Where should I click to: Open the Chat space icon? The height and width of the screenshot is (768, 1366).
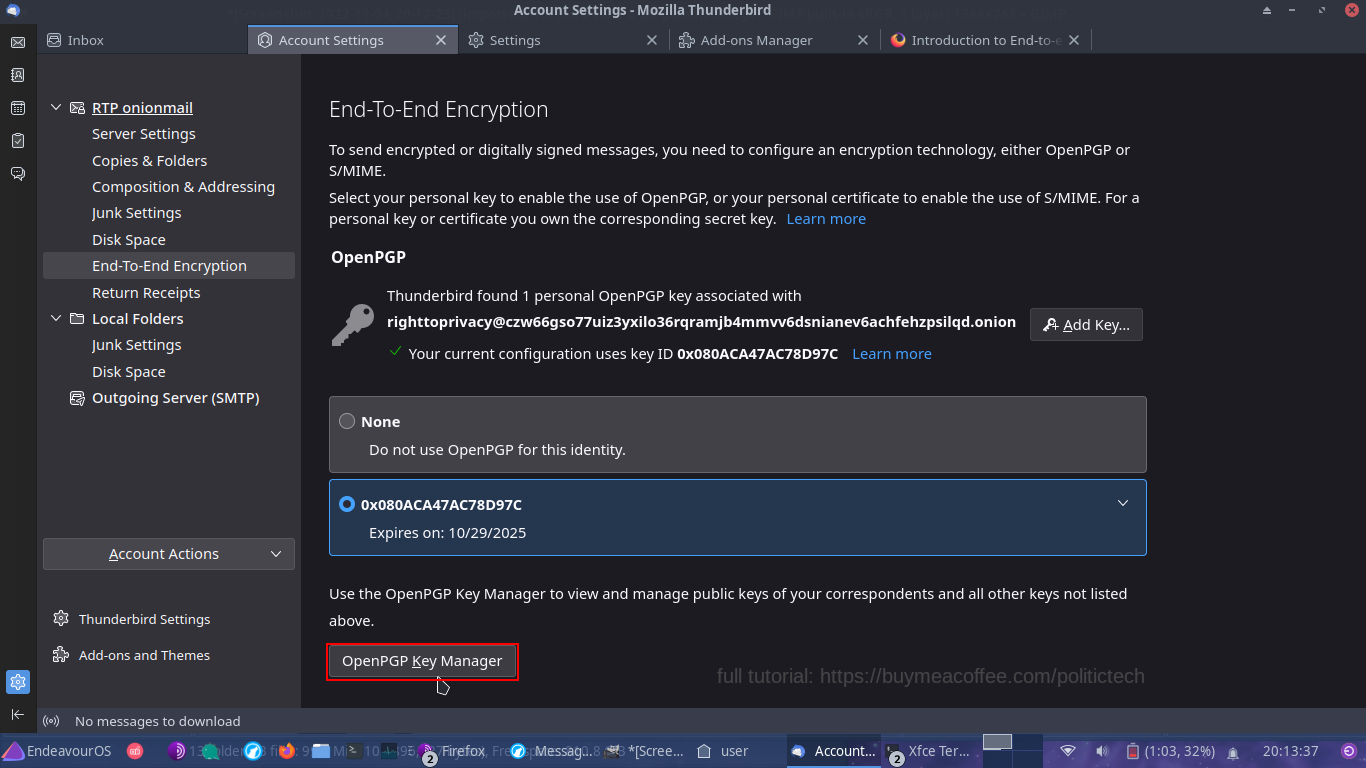coord(17,174)
